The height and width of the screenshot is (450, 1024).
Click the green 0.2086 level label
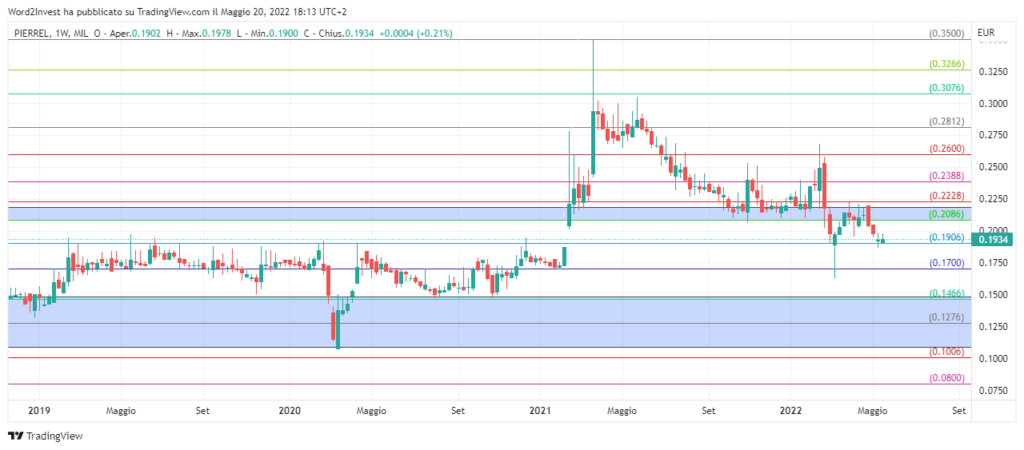click(946, 215)
